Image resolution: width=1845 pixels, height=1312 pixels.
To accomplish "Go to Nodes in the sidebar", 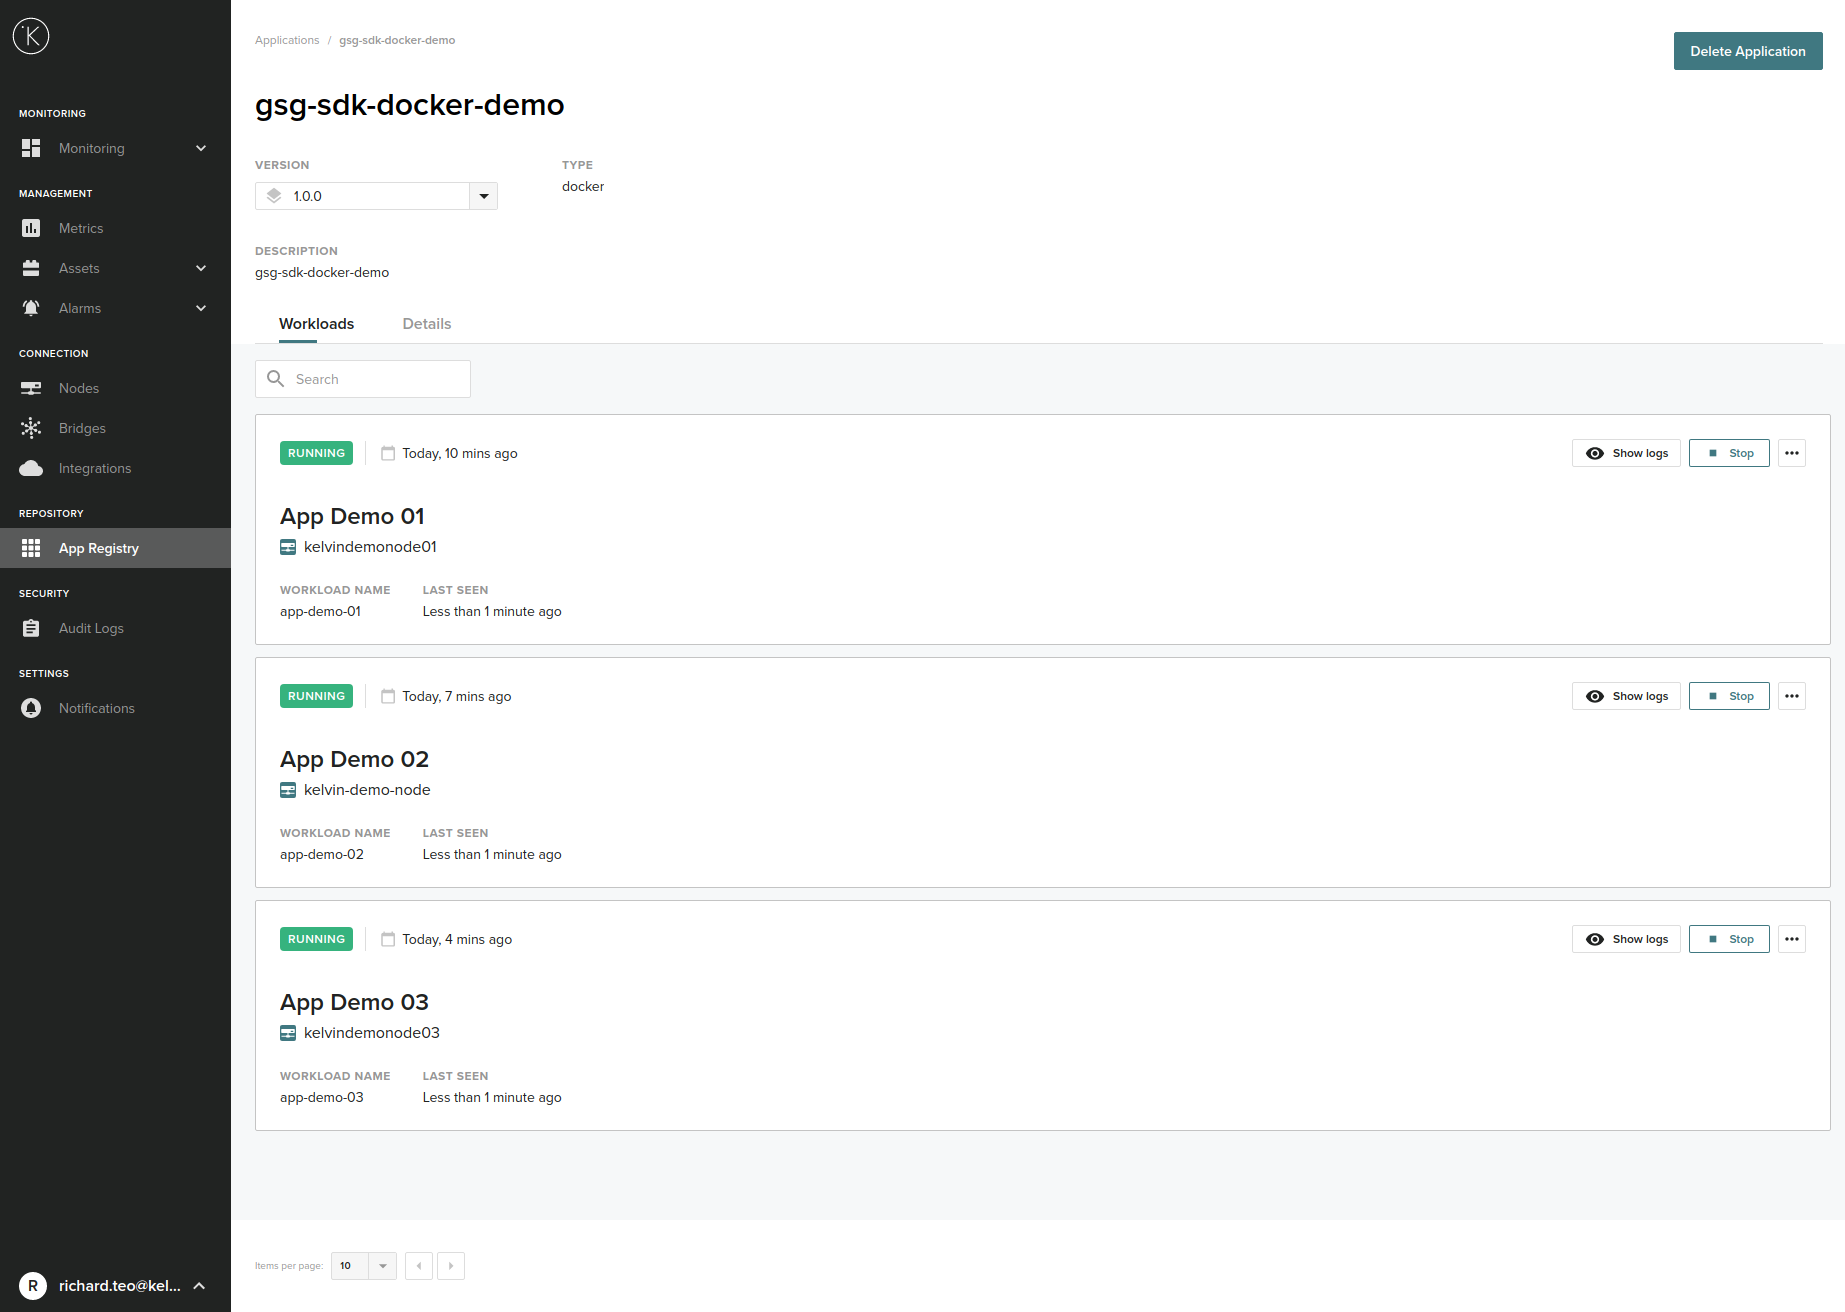I will (78, 388).
